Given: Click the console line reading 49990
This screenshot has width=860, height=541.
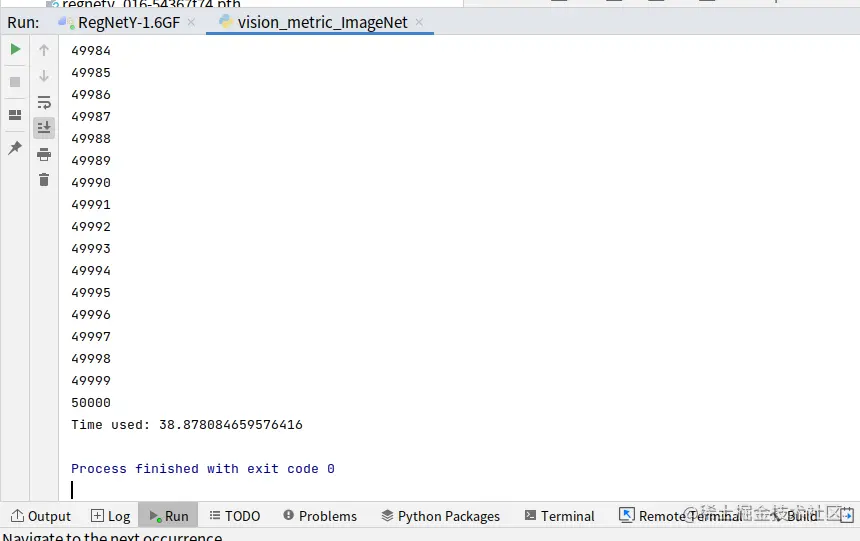Looking at the screenshot, I should tap(91, 183).
